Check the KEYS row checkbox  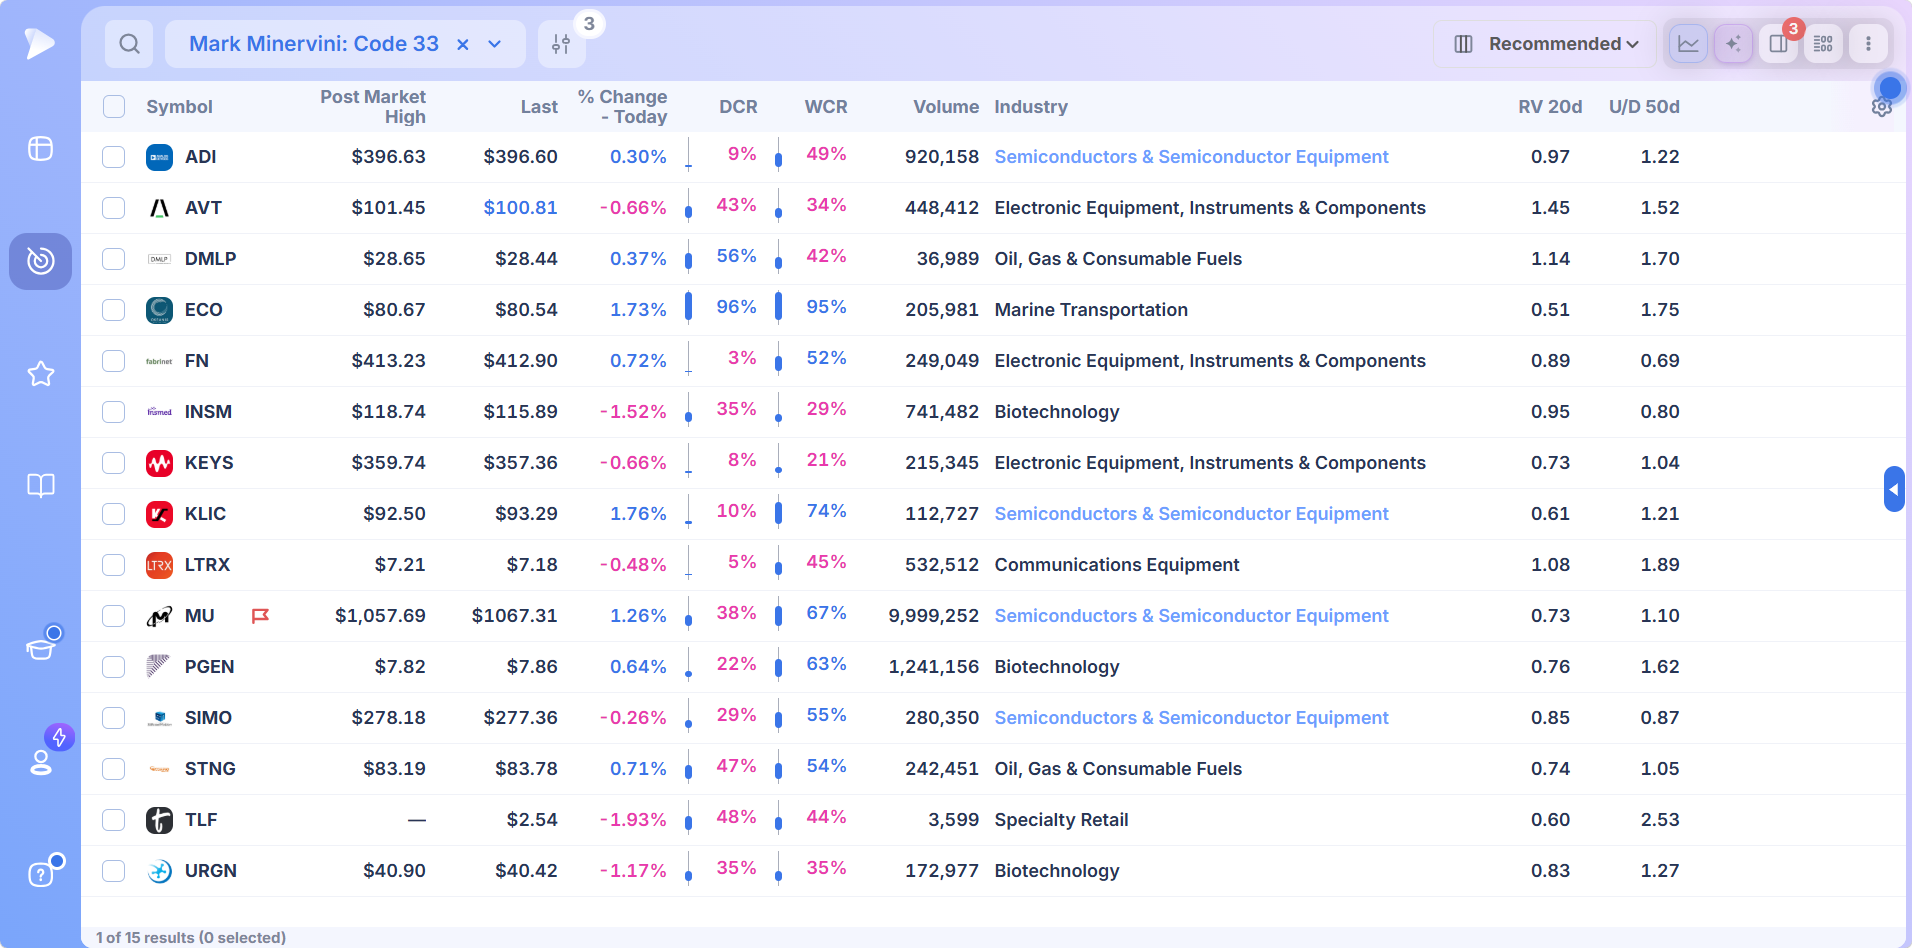point(114,463)
